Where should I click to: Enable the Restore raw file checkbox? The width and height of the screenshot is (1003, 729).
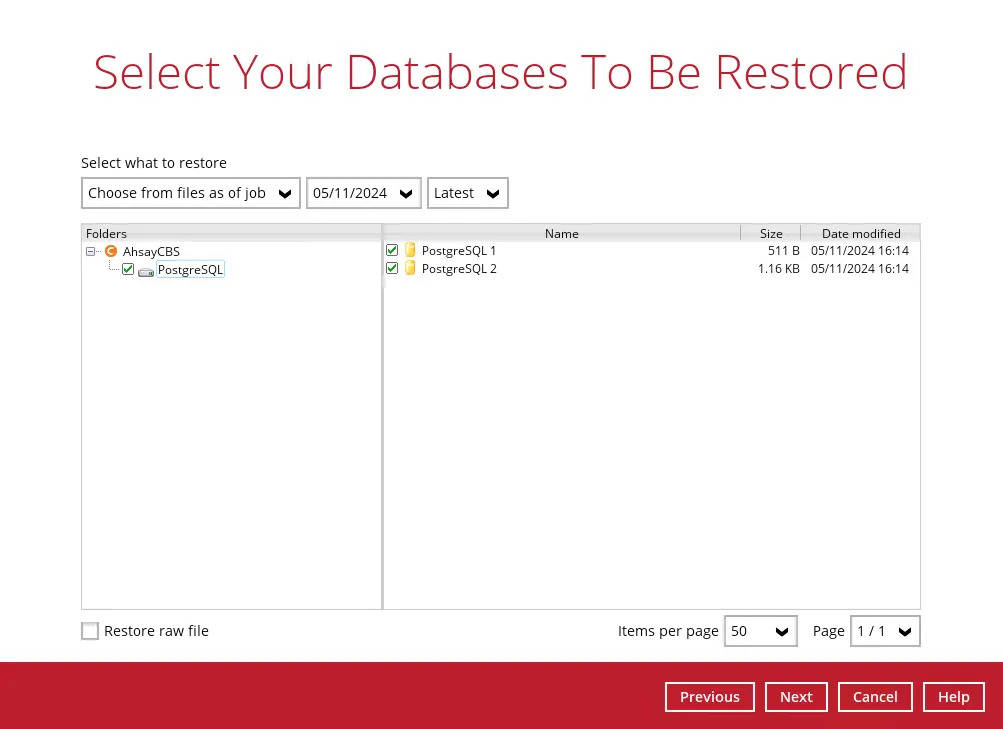(x=91, y=631)
